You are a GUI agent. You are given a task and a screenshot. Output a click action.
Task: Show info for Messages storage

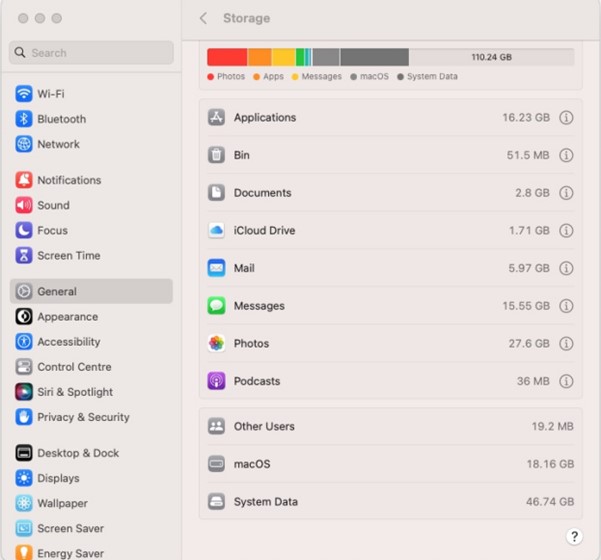[566, 305]
